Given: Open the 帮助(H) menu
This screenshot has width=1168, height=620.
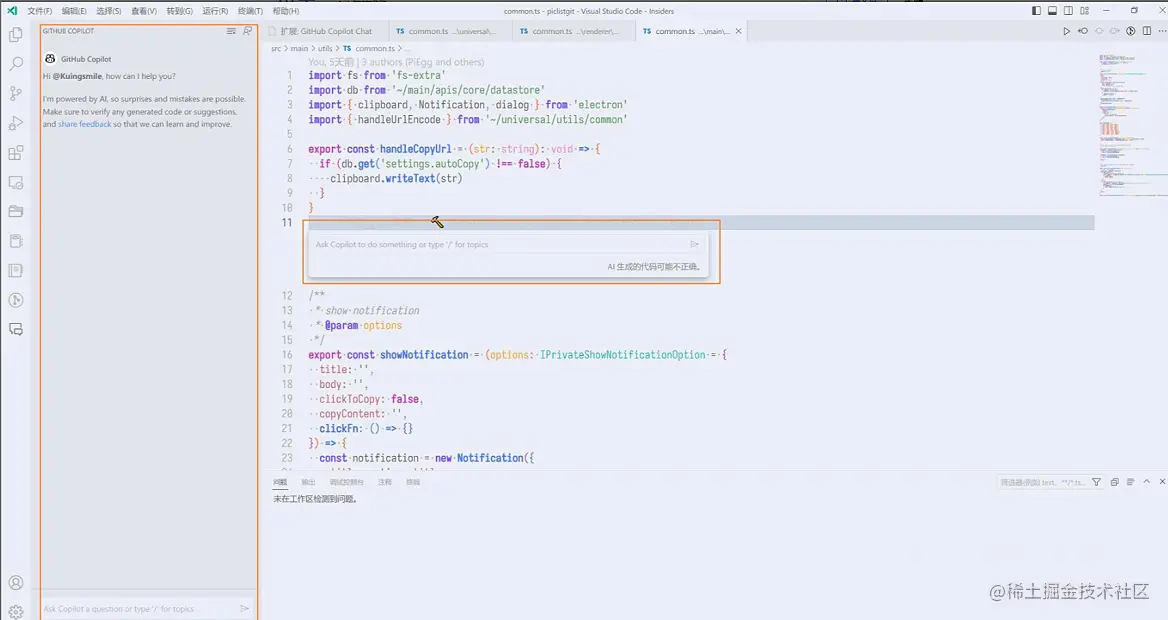Looking at the screenshot, I should 286,11.
